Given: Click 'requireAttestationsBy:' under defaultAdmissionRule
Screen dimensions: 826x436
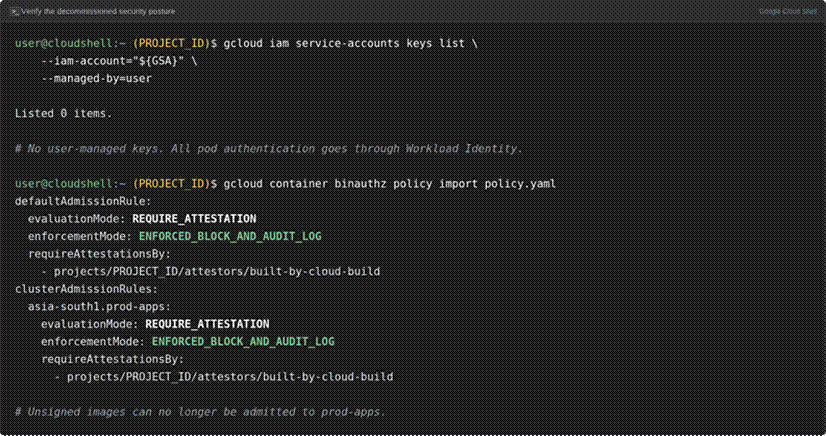Looking at the screenshot, I should [100, 254].
